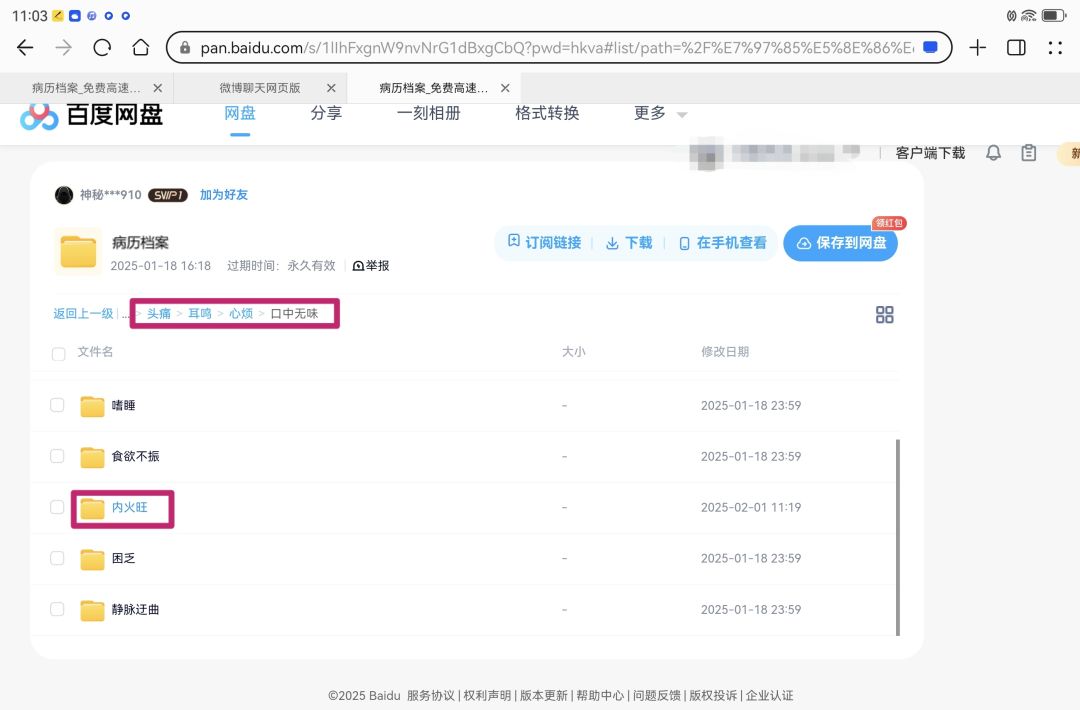Open the 版权投诉 footer link
1080x710 pixels.
(x=713, y=696)
